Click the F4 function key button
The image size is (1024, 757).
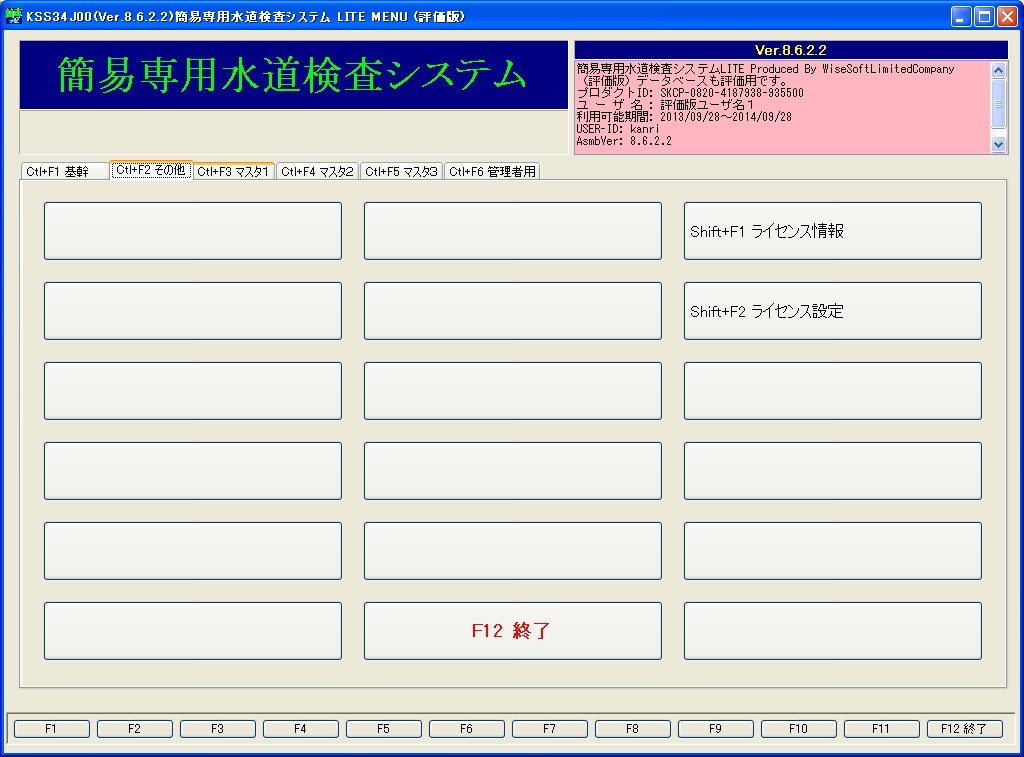coord(300,729)
